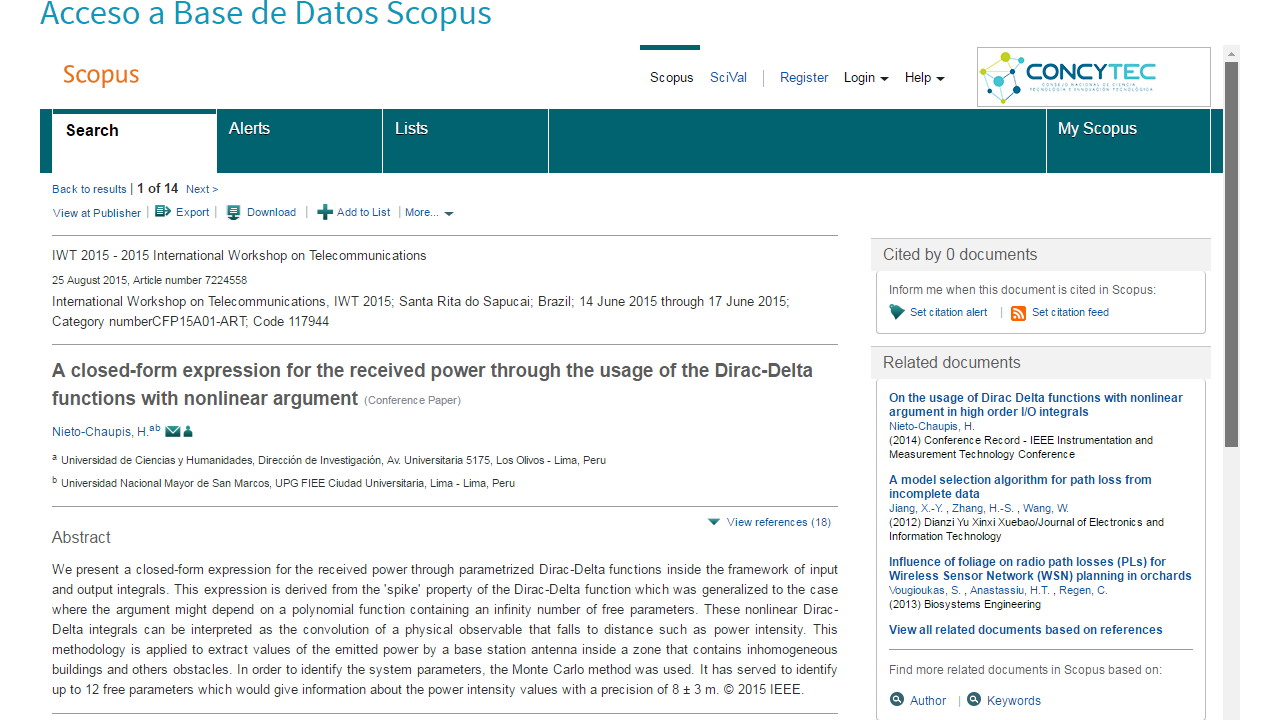Click the Add to List plus icon
This screenshot has width=1280, height=720.
pos(325,212)
